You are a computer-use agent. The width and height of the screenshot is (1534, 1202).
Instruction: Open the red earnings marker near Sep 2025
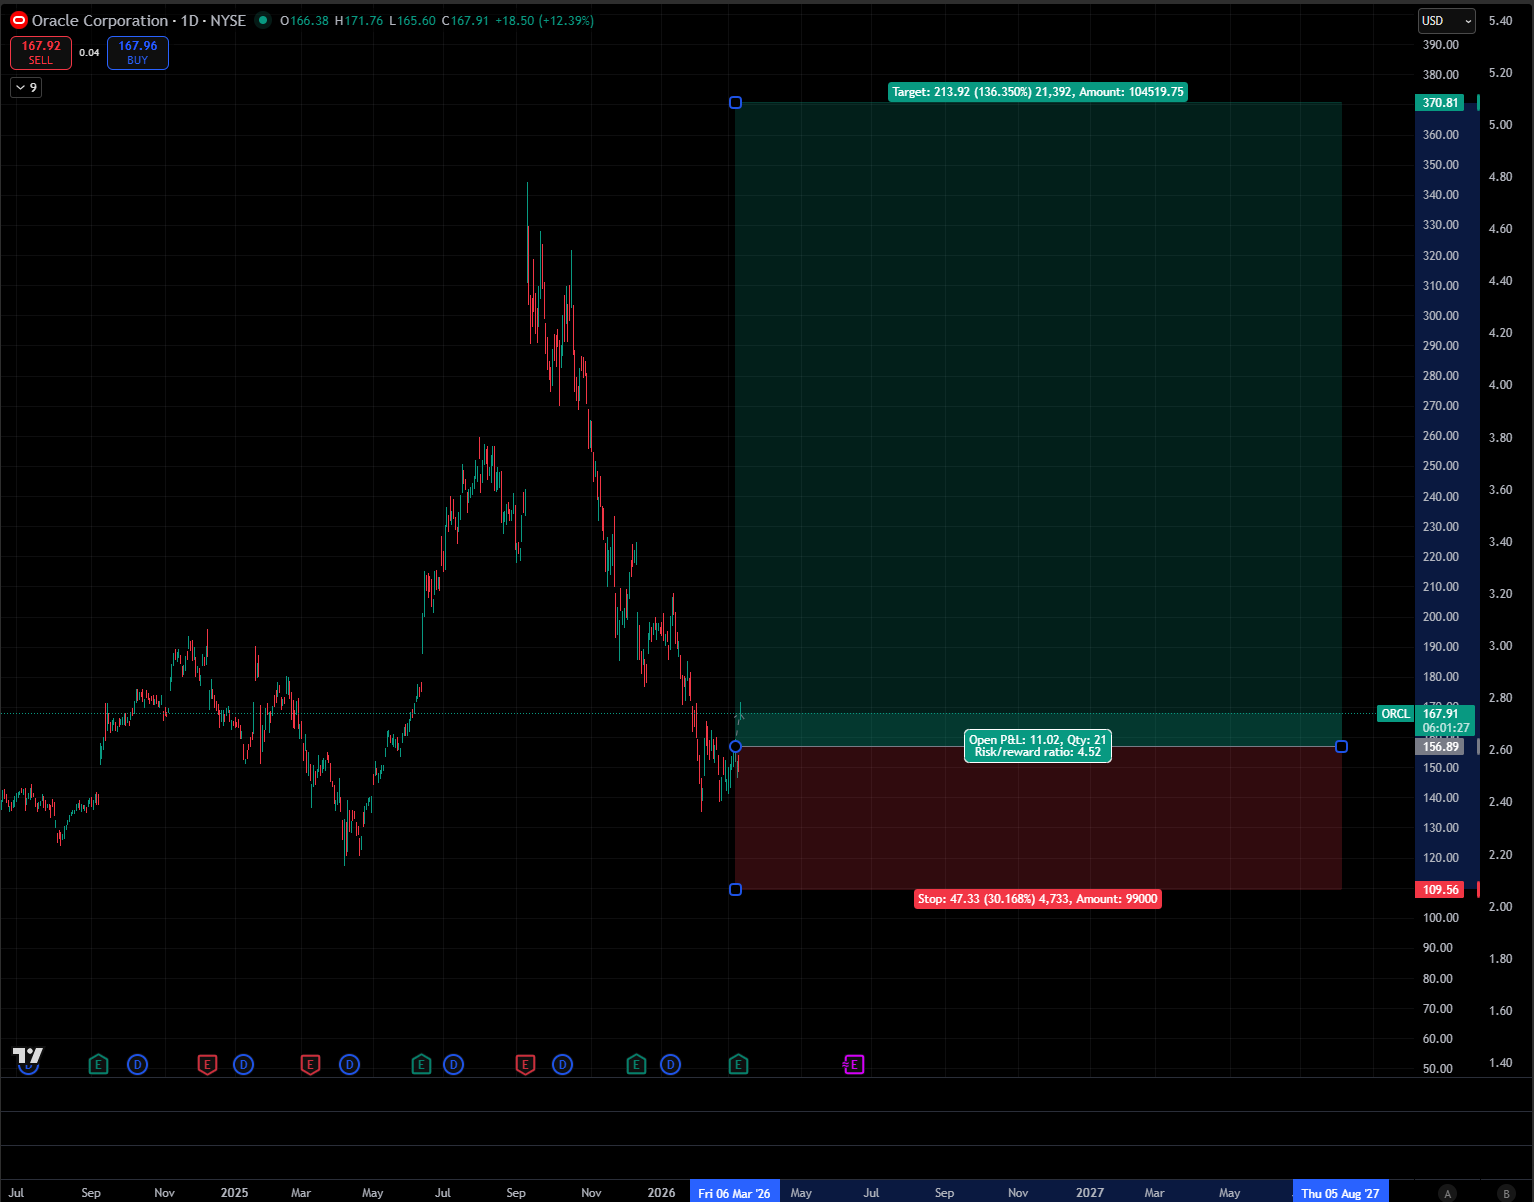click(525, 1065)
